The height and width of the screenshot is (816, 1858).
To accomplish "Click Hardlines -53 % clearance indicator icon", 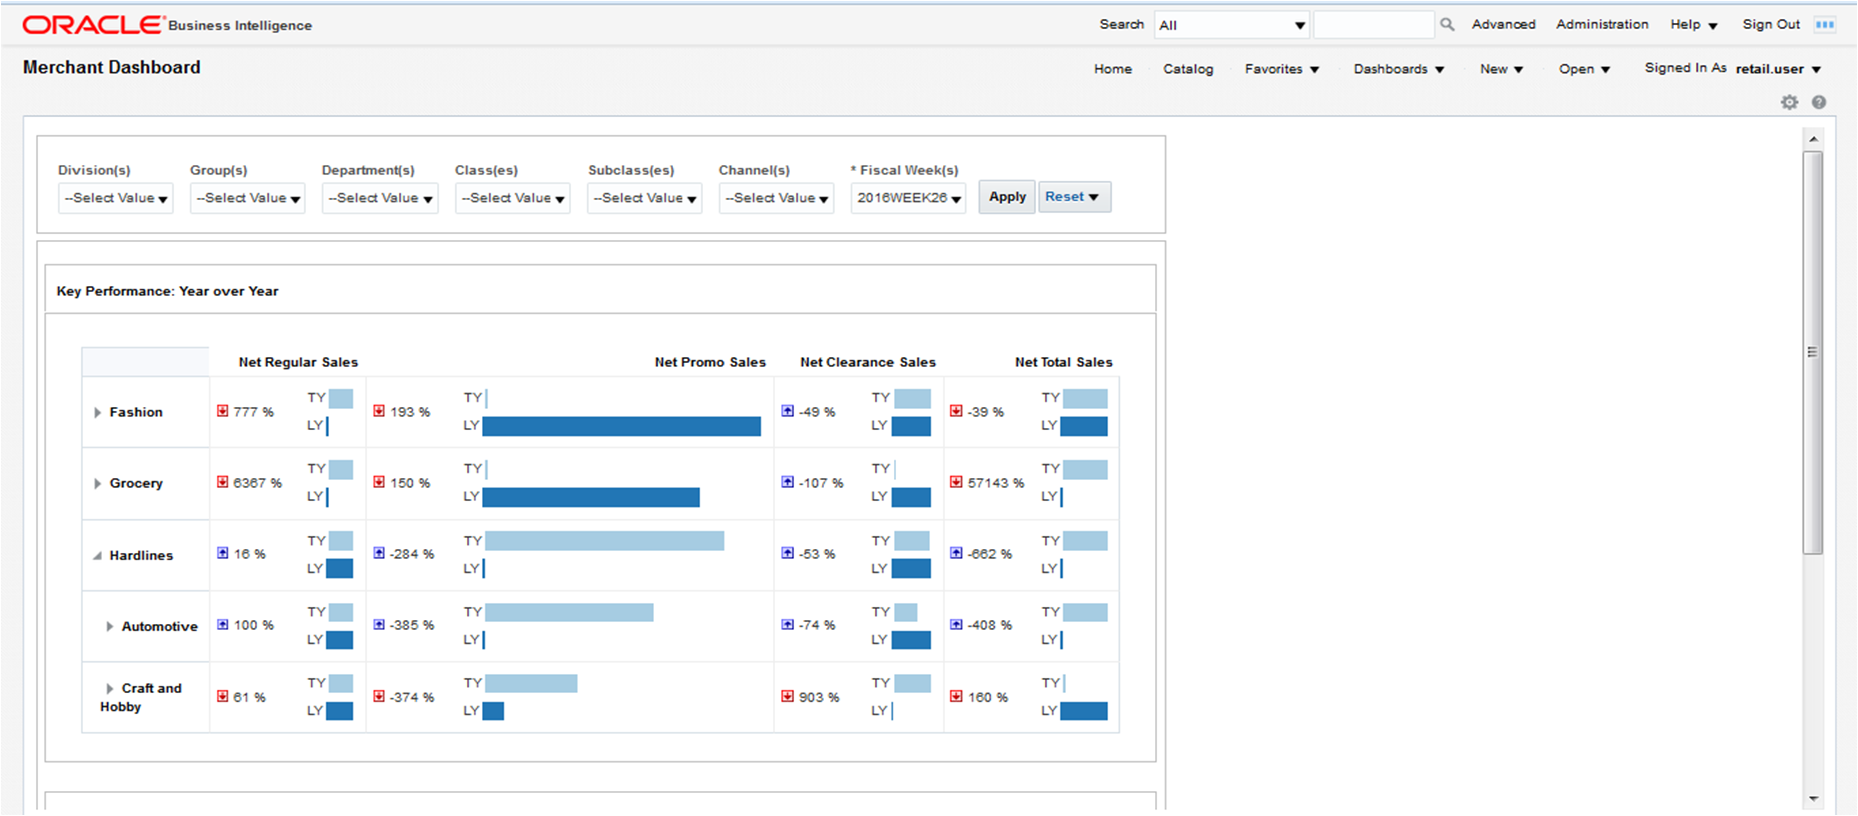I will 788,553.
